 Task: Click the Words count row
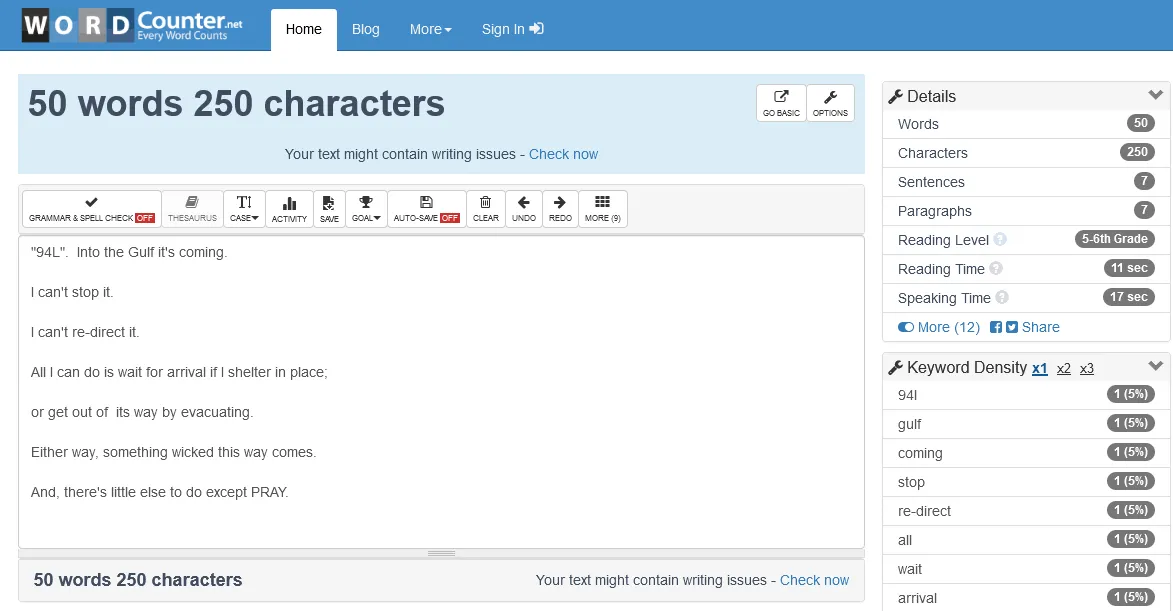(1026, 124)
